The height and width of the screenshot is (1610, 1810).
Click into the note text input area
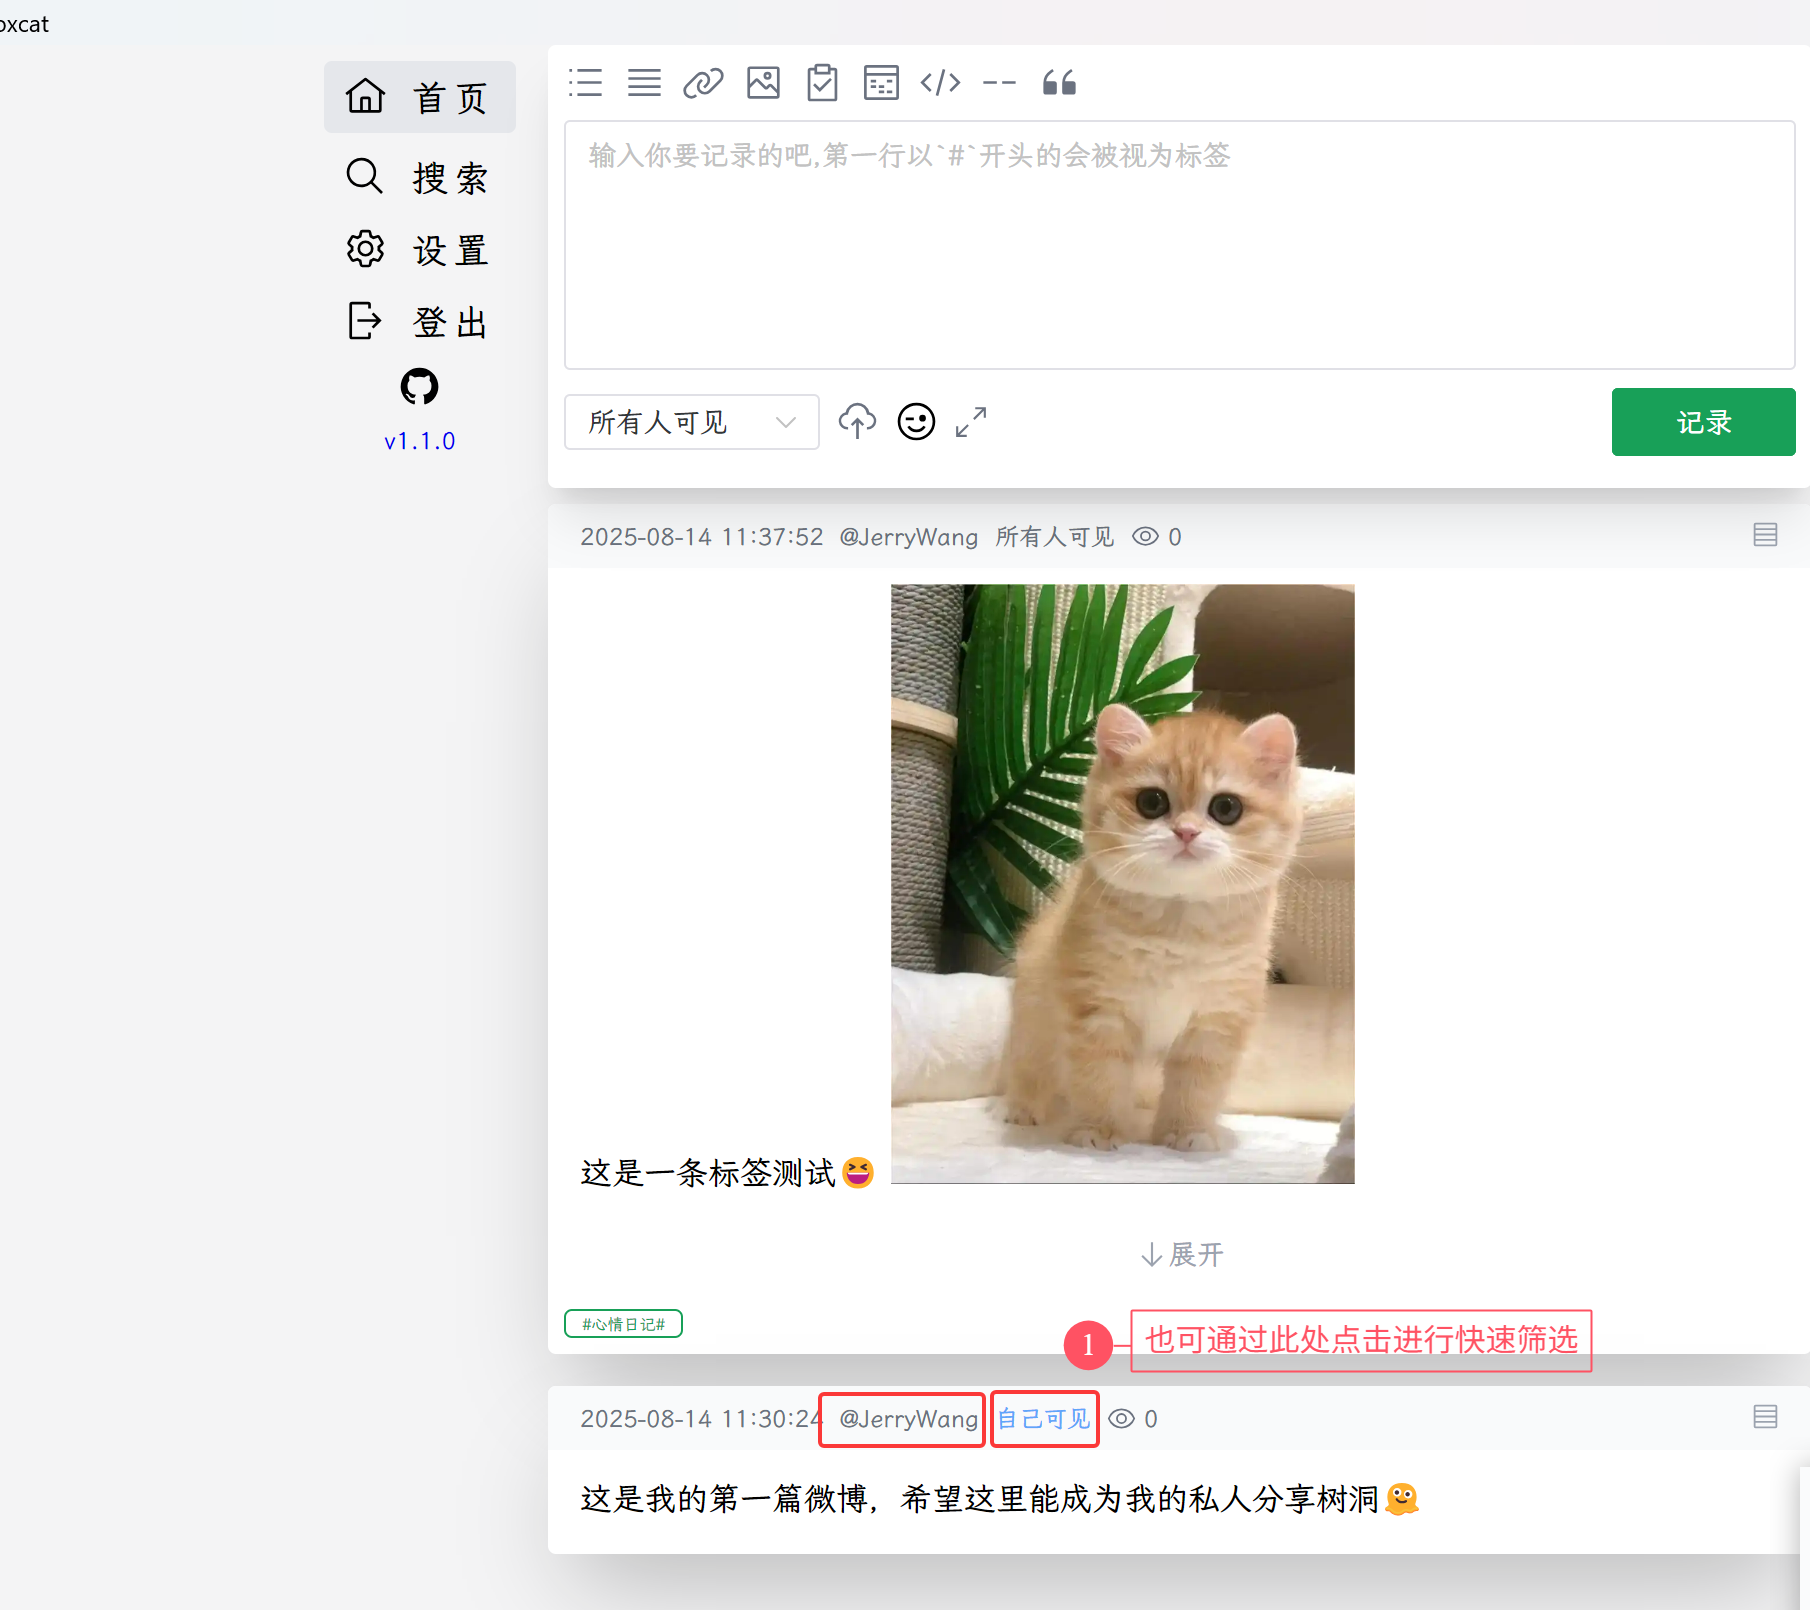click(x=1180, y=246)
